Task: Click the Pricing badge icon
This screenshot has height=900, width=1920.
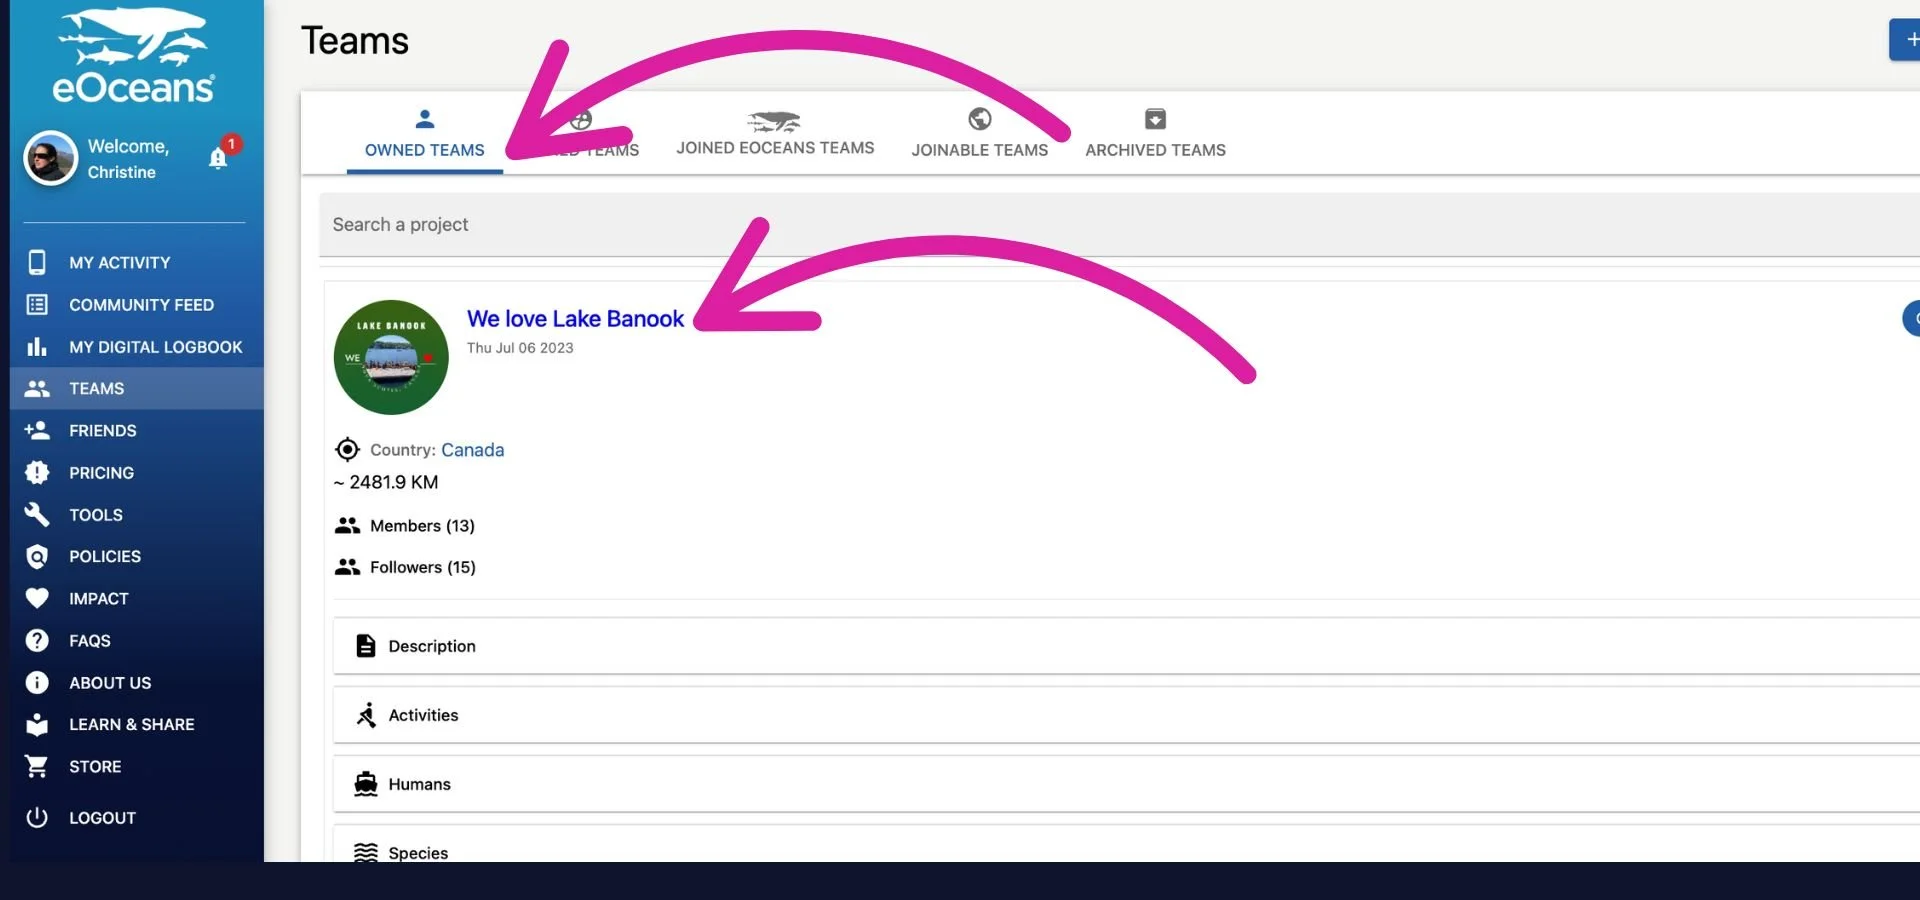Action: 37,472
